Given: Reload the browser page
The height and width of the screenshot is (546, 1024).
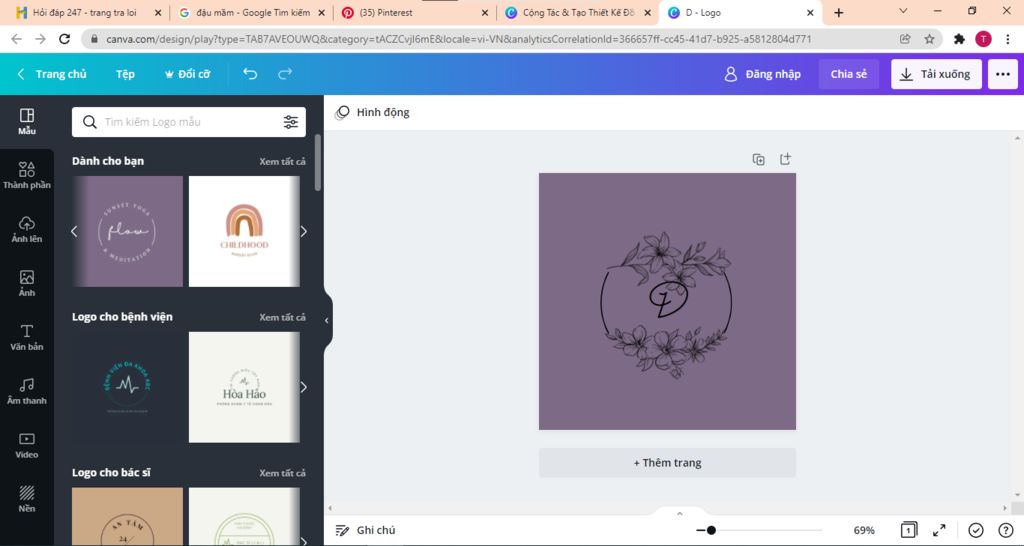Looking at the screenshot, I should tap(64, 39).
